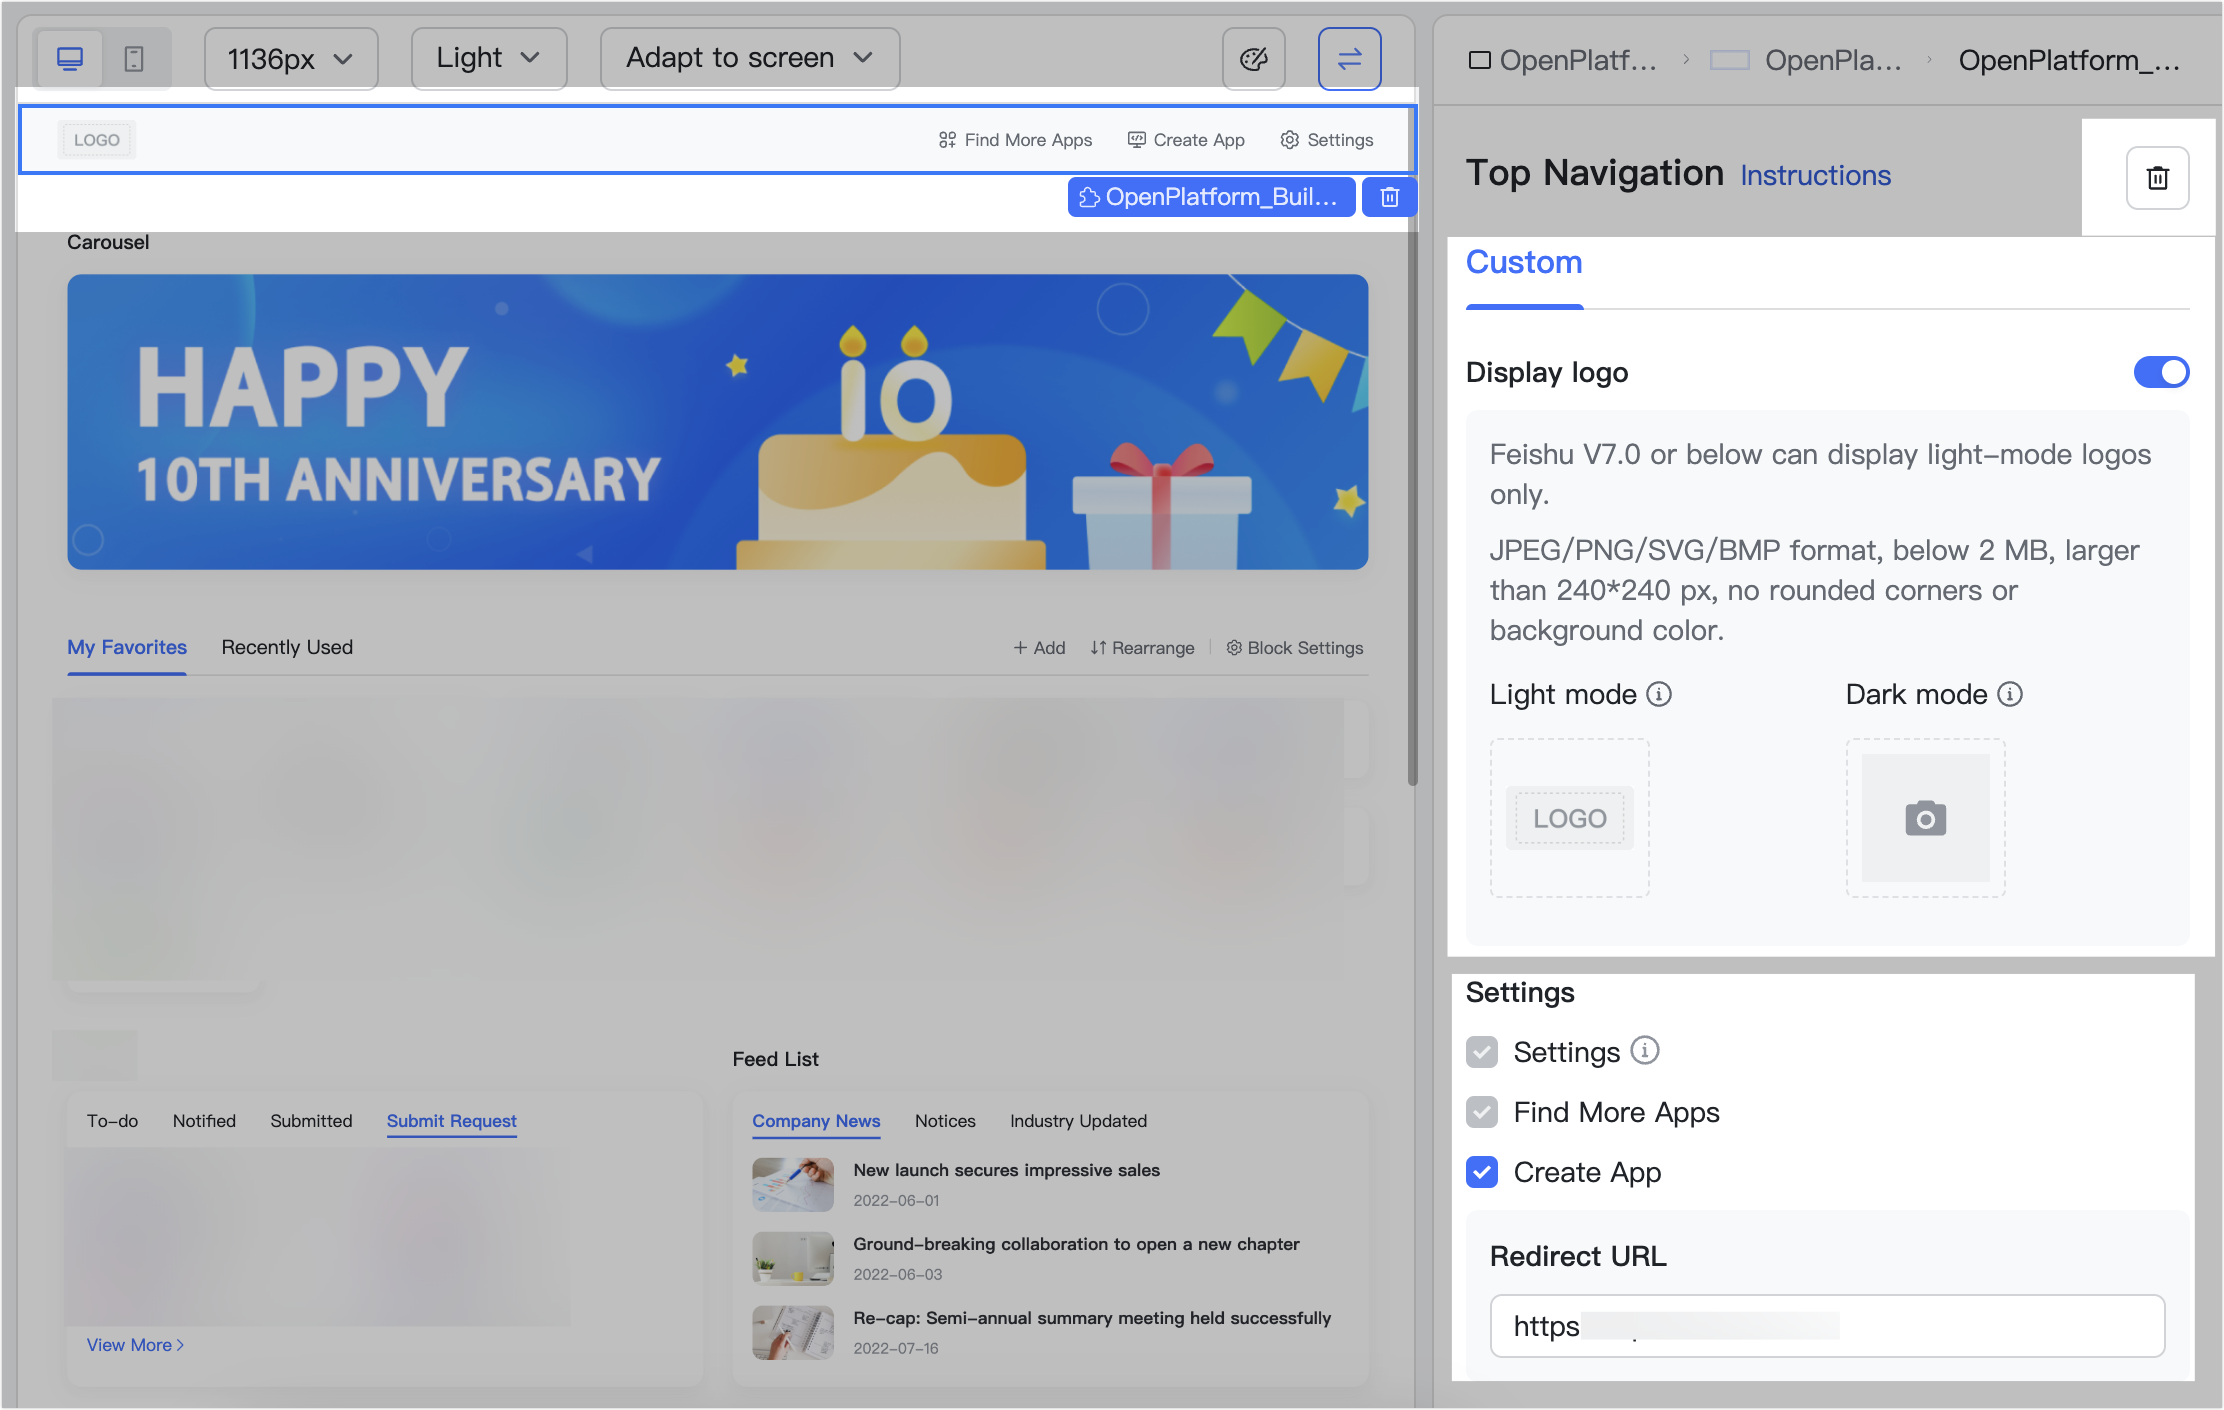The image size is (2224, 1410).
Task: Select the OpenPlatform_Buil... component tag
Action: click(1211, 197)
